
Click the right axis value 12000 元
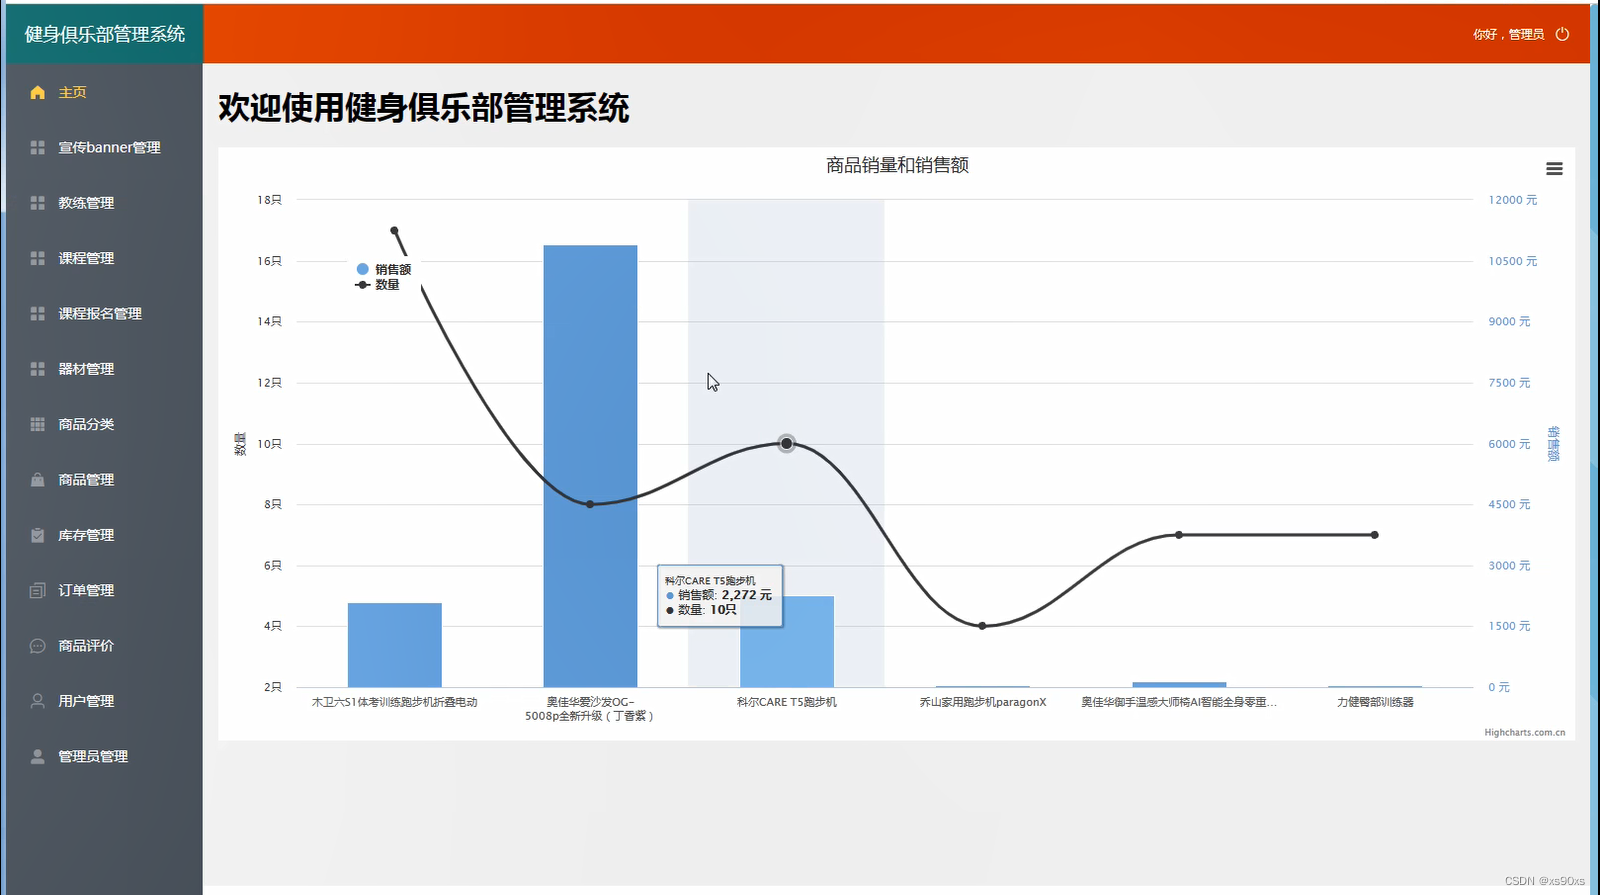point(1513,200)
